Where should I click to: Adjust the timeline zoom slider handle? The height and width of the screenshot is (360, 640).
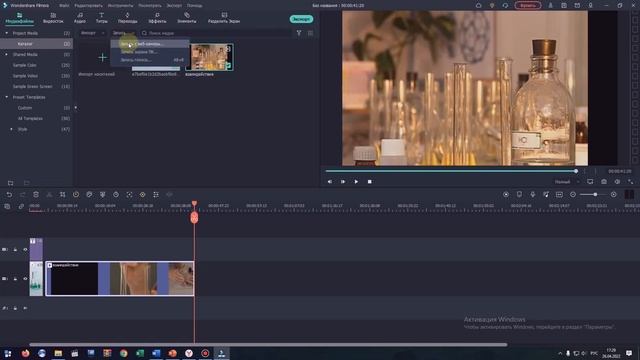click(x=596, y=195)
